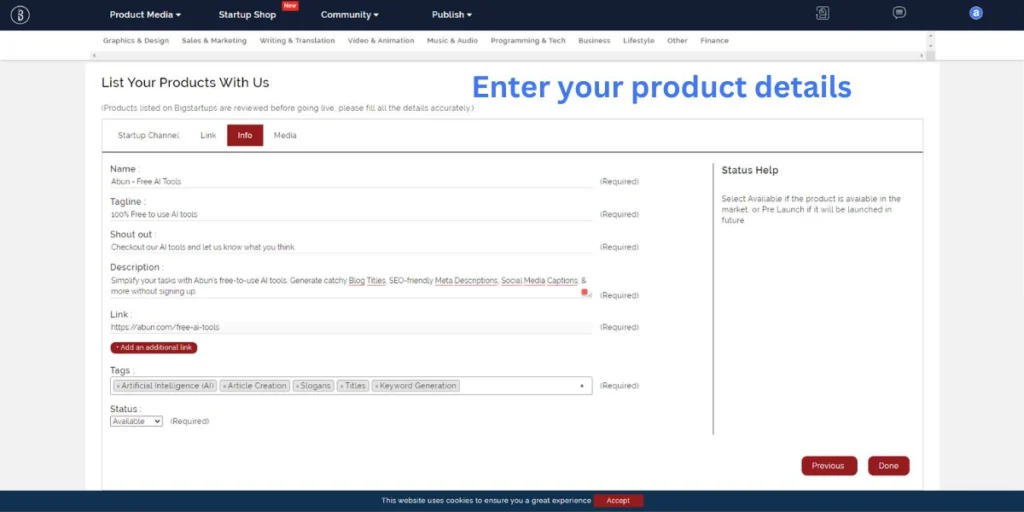Open the Video & Animation category
The width and height of the screenshot is (1024, 512).
pos(381,40)
